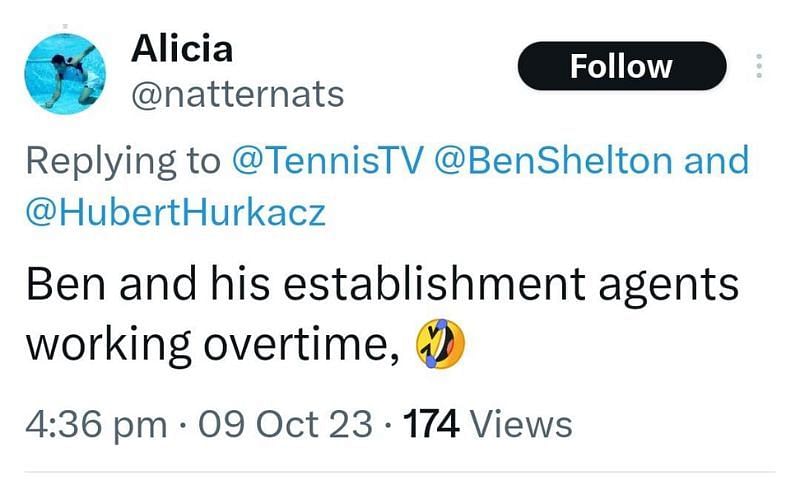Click the word "agents" in the tweet
Image resolution: width=800 pixels, height=500 pixels.
tap(668, 287)
